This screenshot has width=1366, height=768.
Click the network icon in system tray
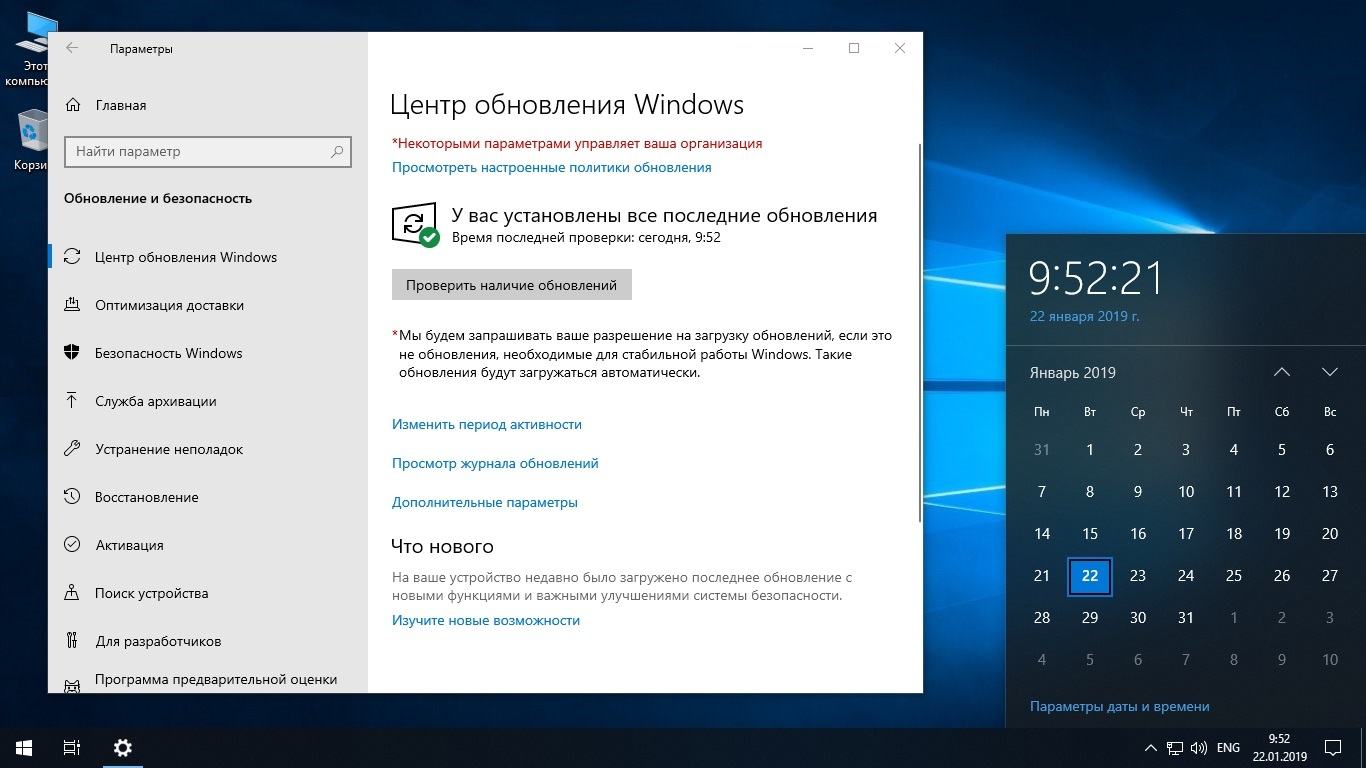pyautogui.click(x=1175, y=748)
